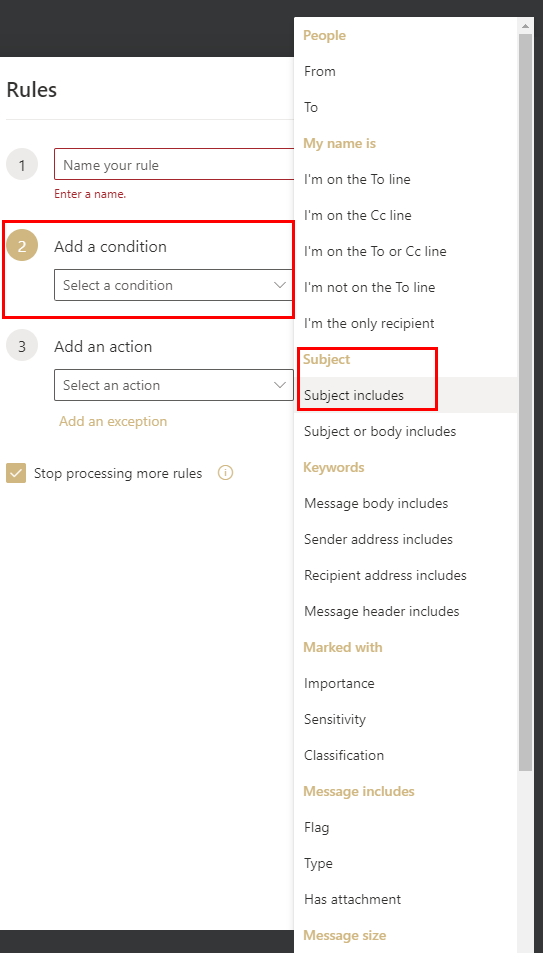Image resolution: width=543 pixels, height=953 pixels.
Task: Click the scroll-up arrow on the dropdown scrollbar
Action: pos(525,26)
